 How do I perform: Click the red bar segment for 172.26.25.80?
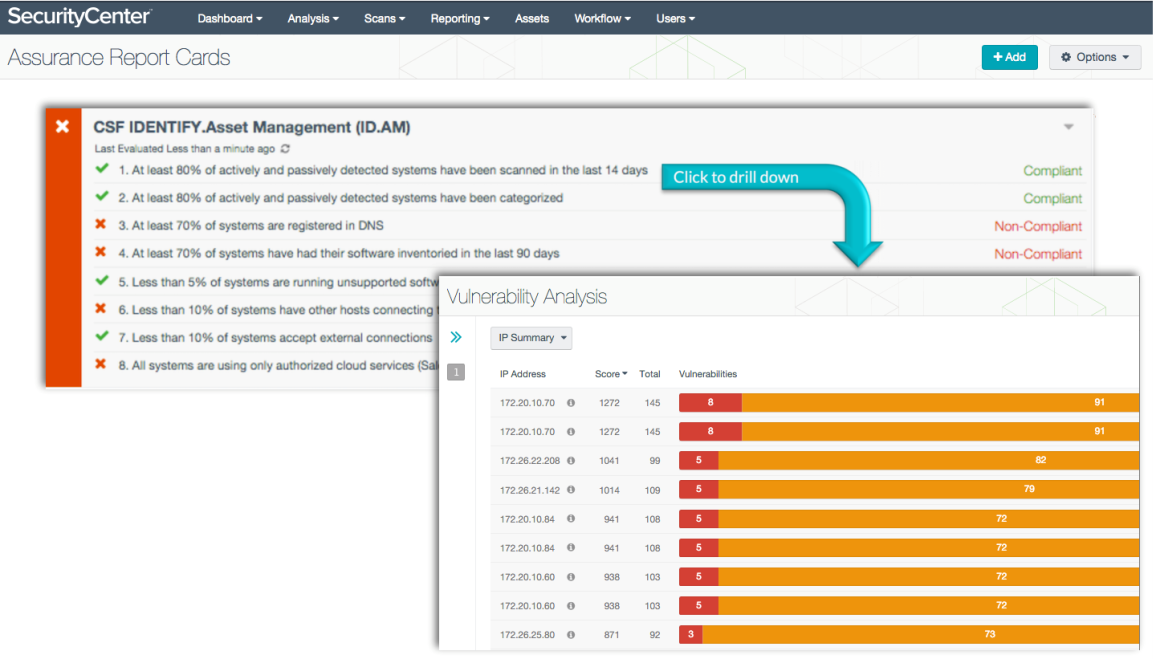tap(691, 635)
